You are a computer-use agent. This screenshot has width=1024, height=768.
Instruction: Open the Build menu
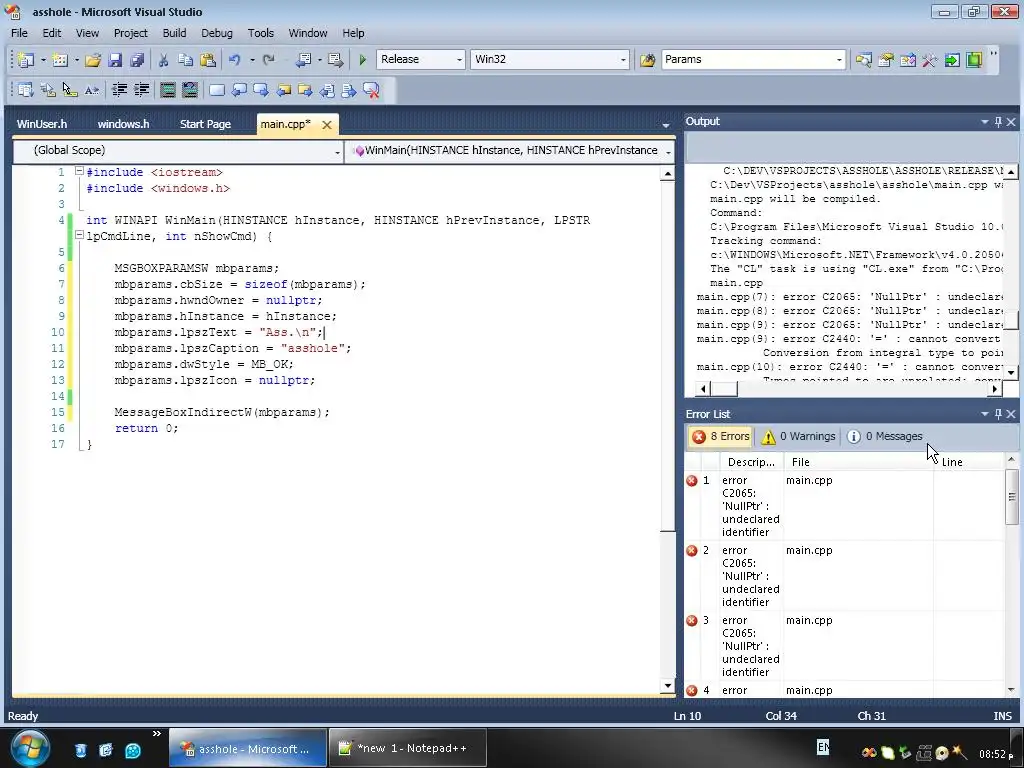[174, 33]
